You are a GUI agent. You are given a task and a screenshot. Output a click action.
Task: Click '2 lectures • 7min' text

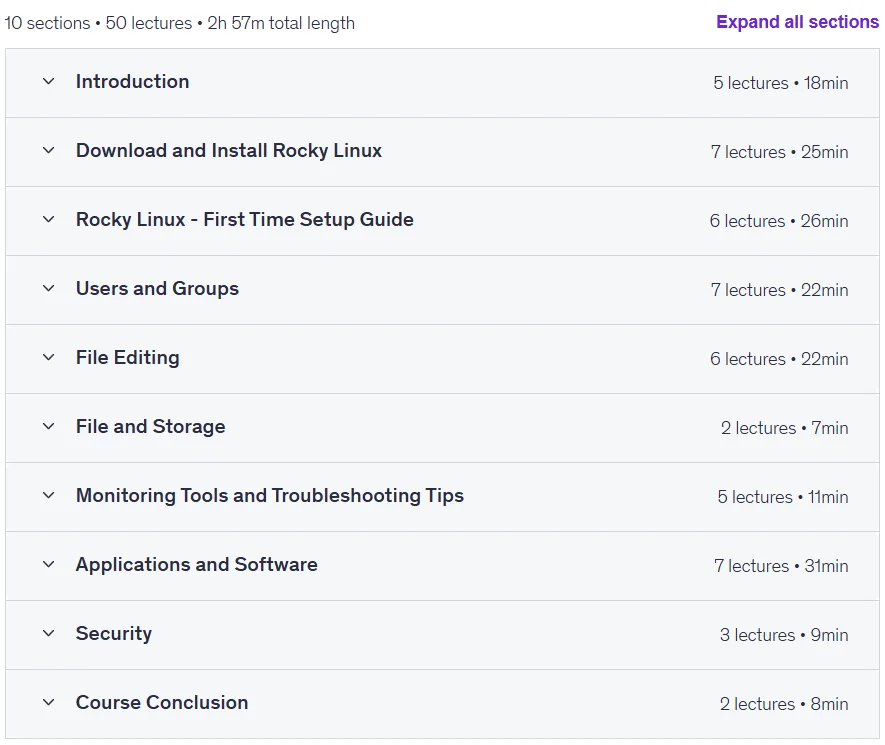click(785, 428)
